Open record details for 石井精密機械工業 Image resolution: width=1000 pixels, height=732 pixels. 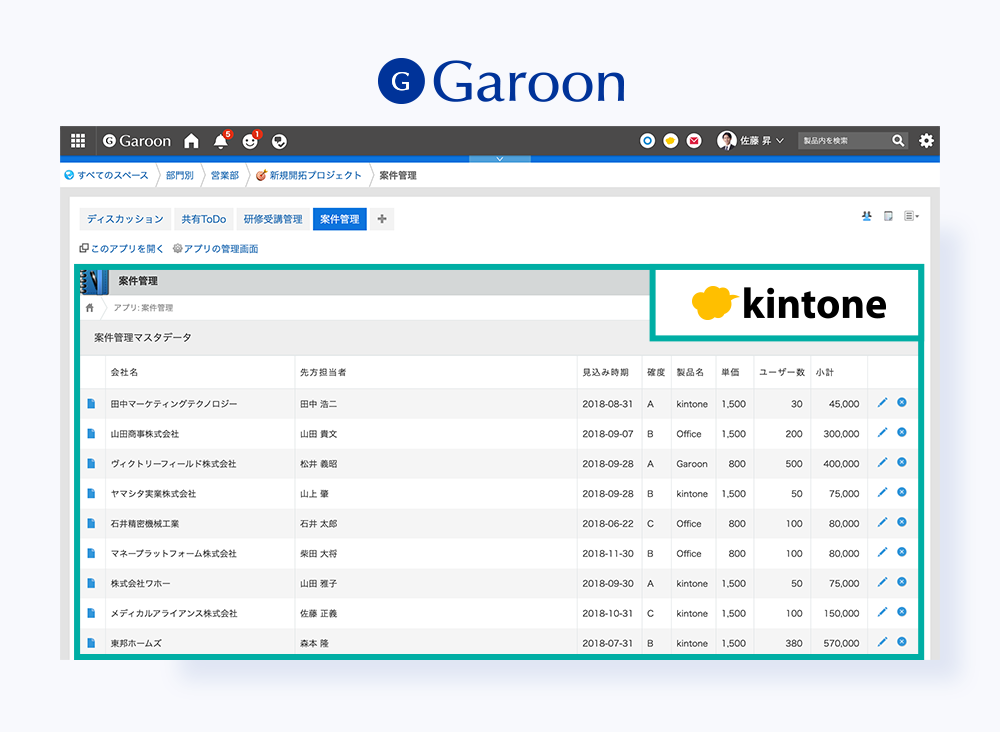click(x=91, y=523)
